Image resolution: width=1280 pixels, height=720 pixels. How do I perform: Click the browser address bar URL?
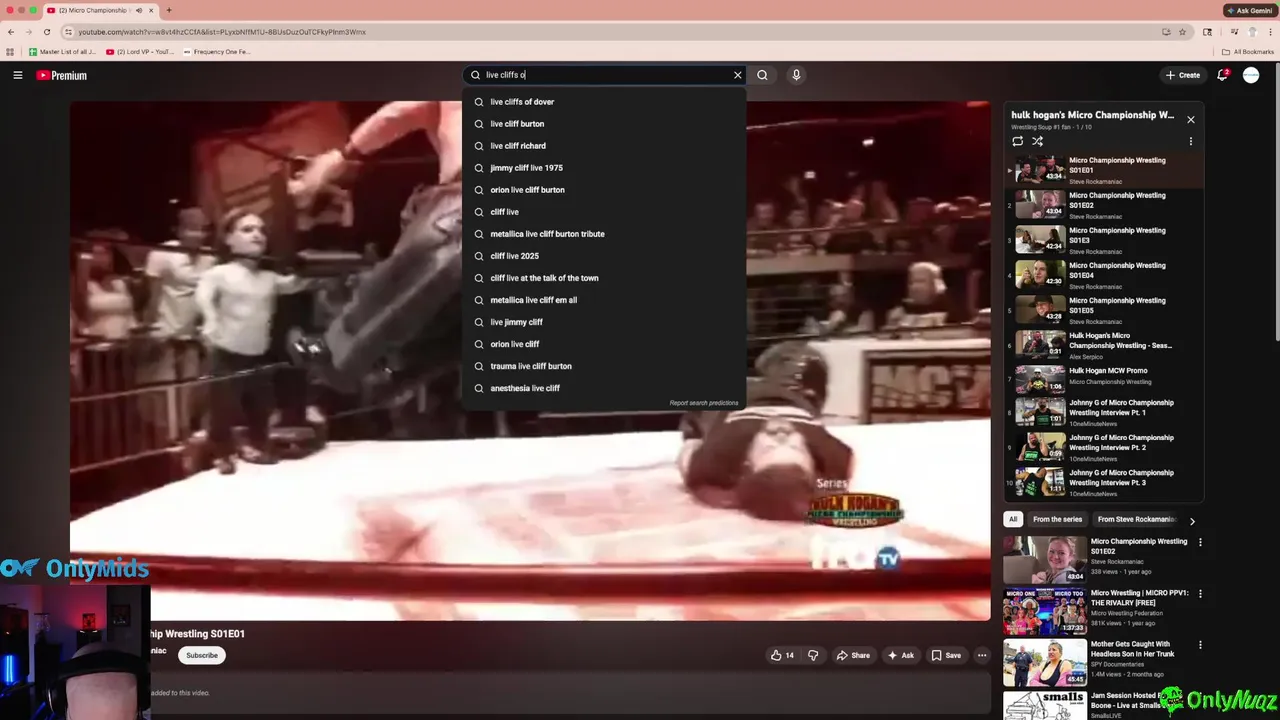point(222,32)
